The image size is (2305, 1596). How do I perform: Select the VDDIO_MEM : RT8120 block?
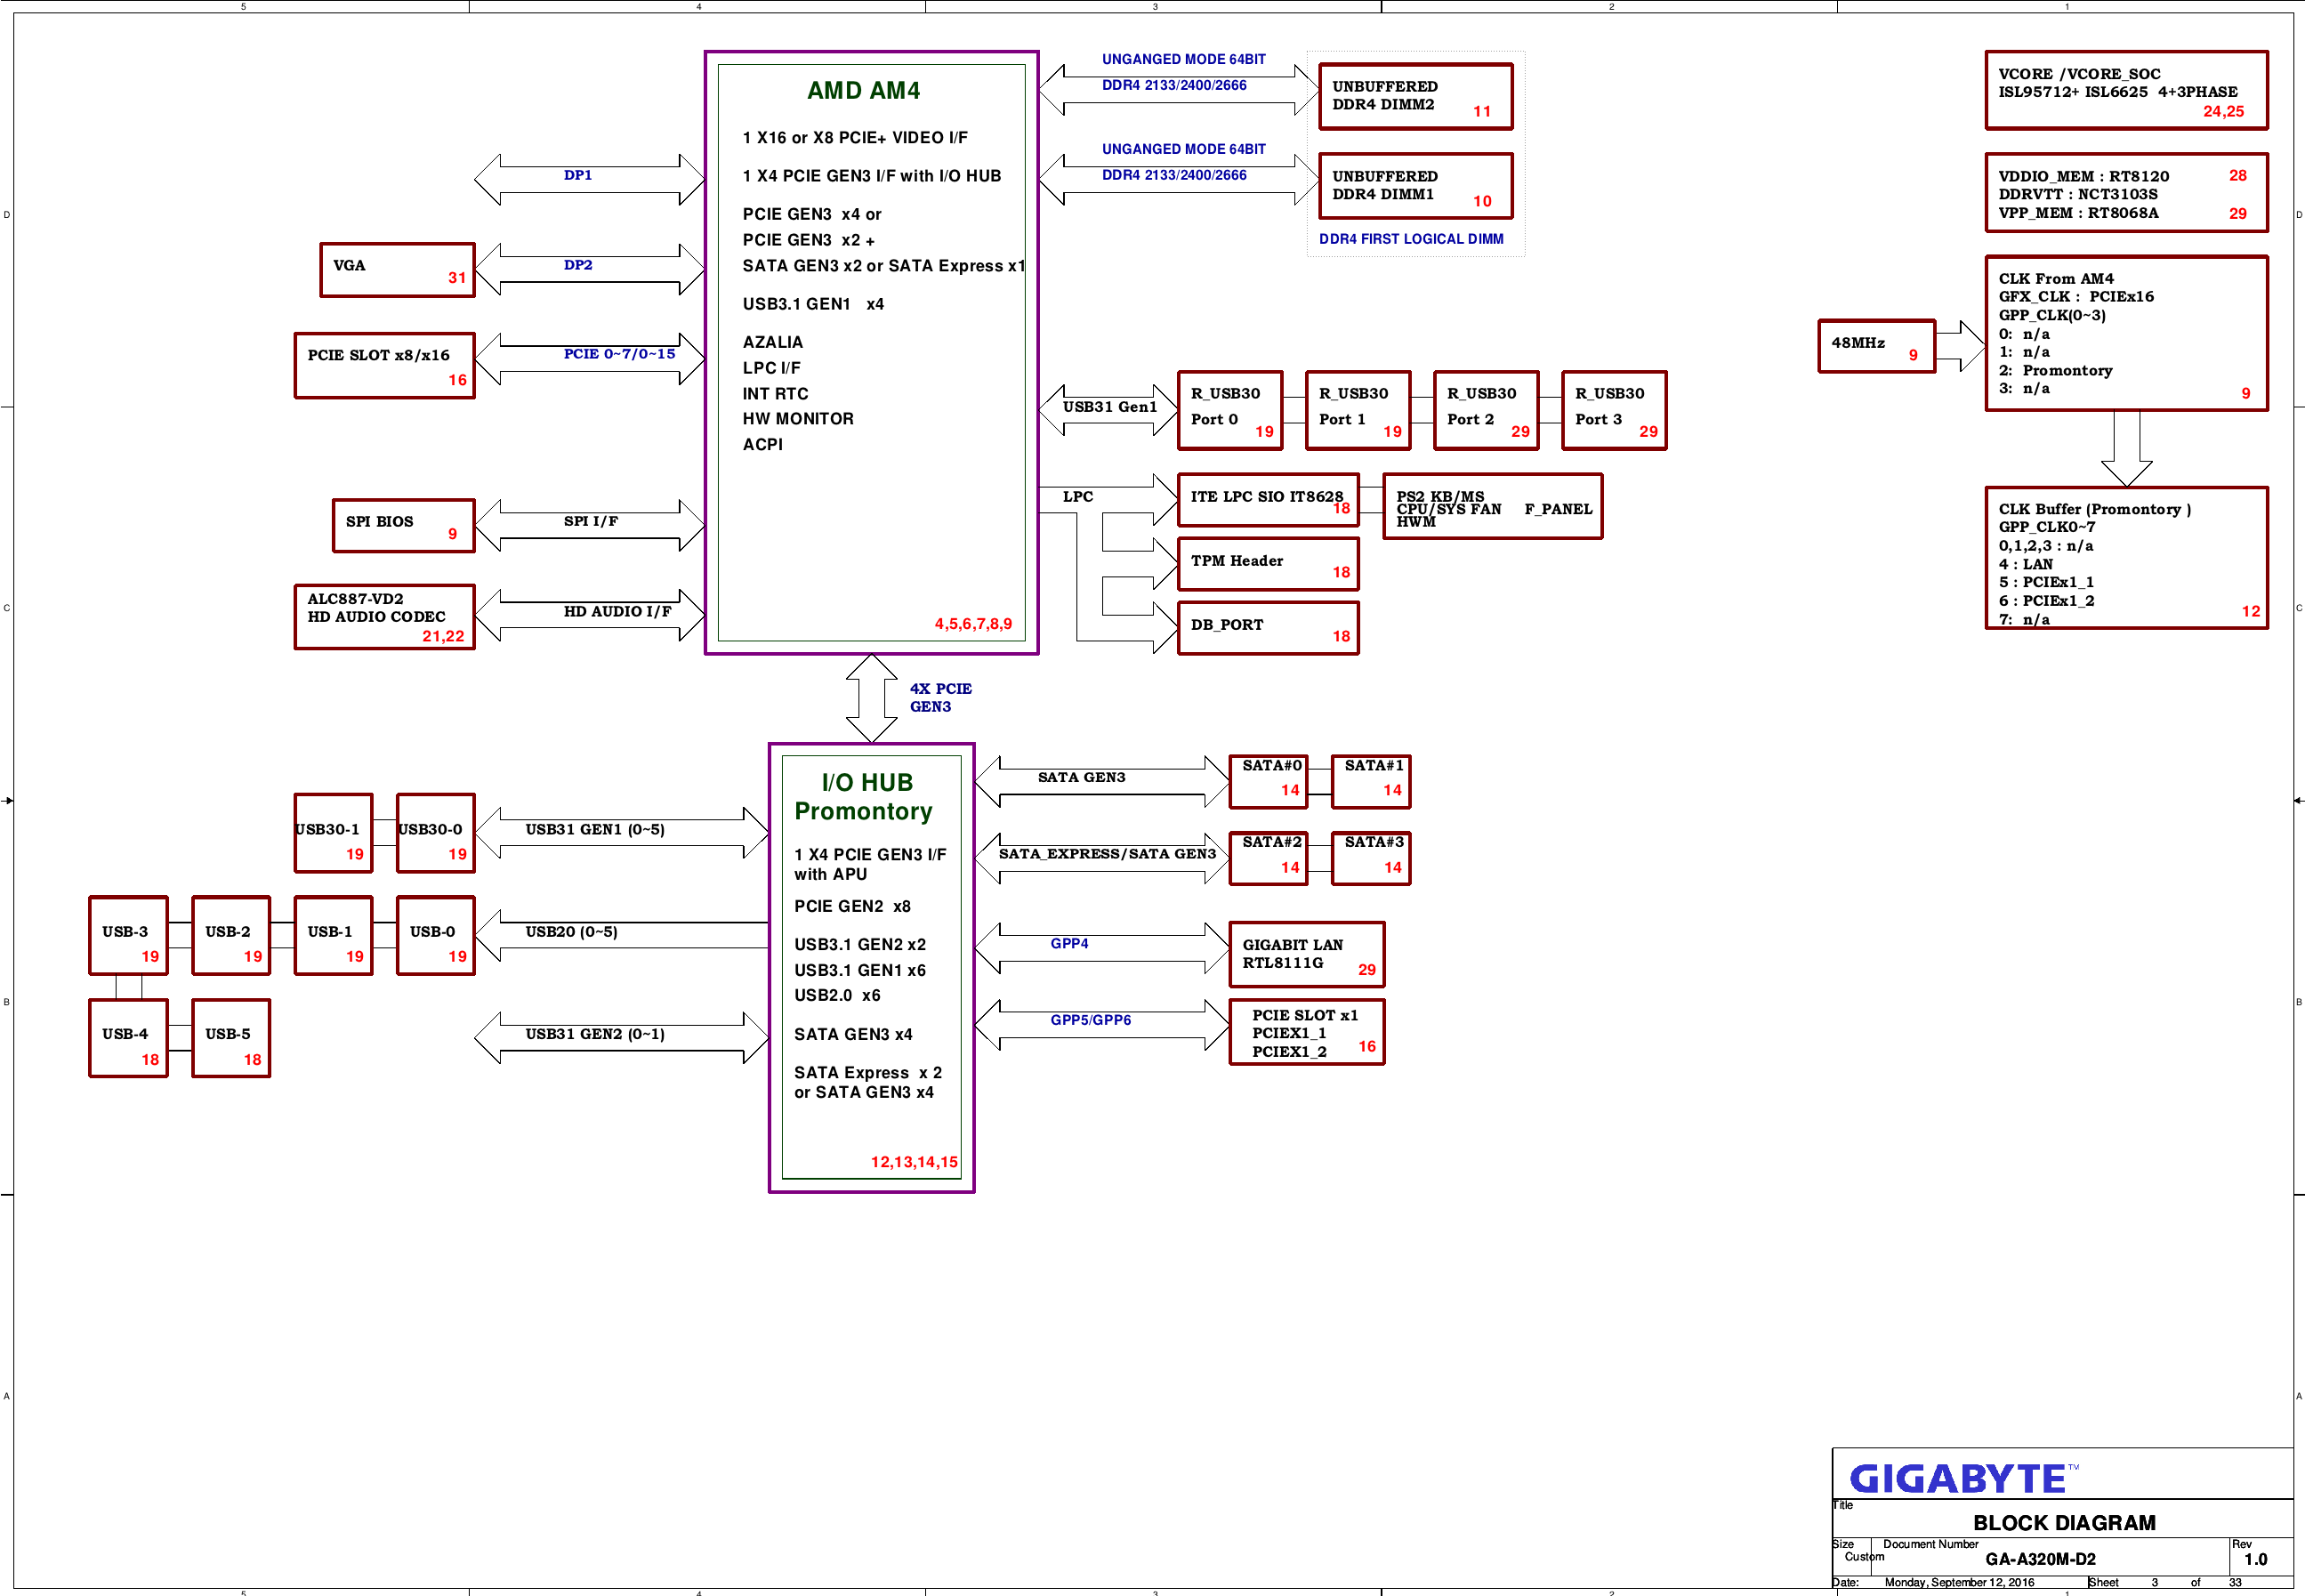(x=2126, y=193)
